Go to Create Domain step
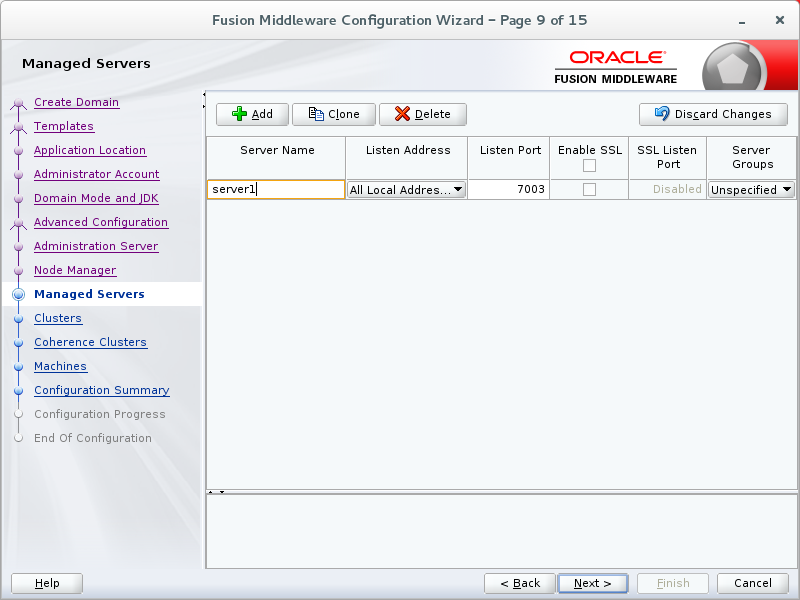 [77, 102]
